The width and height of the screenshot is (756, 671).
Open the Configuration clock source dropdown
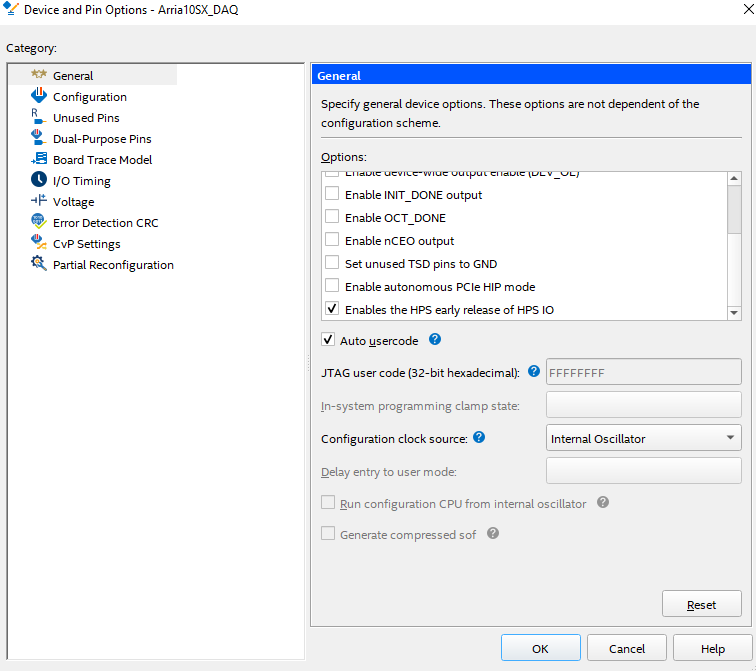[x=644, y=438]
